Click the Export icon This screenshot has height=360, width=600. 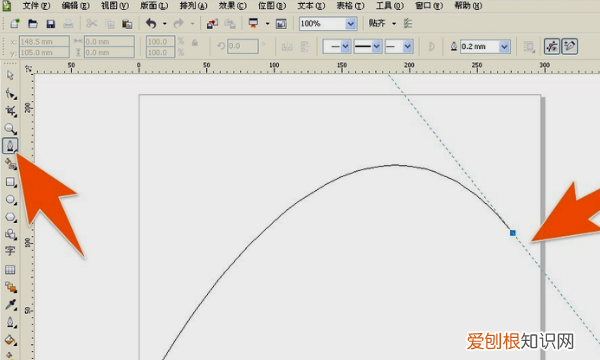(x=230, y=24)
